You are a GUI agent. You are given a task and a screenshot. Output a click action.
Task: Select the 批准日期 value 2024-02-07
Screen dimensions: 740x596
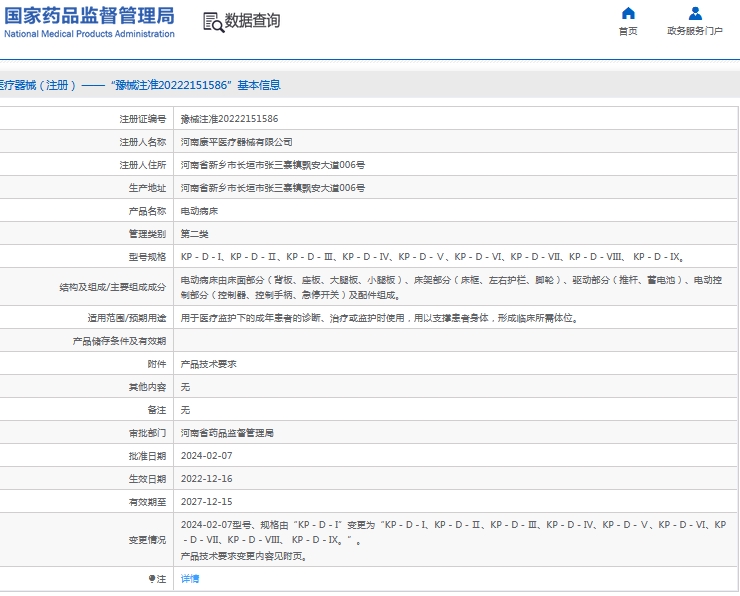coord(206,456)
